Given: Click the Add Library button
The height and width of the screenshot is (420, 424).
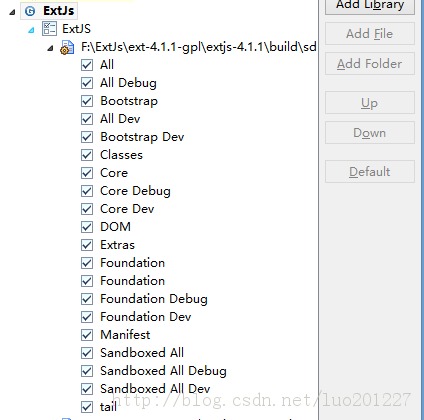Looking at the screenshot, I should point(370,5).
